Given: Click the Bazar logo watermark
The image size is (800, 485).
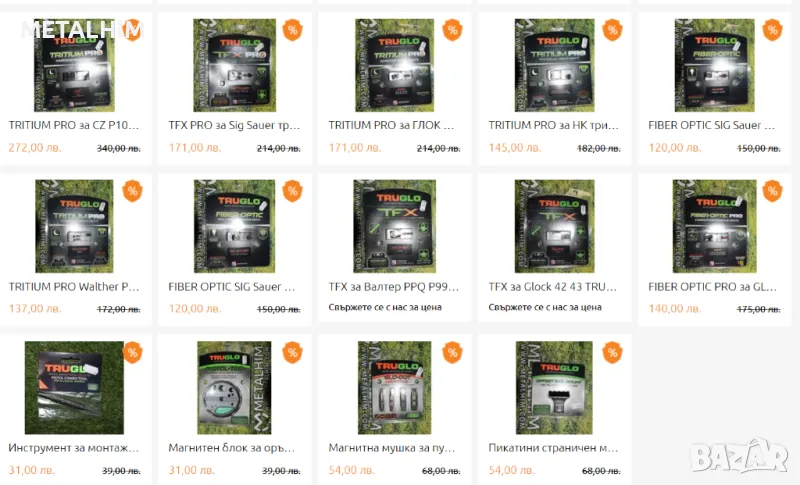Looking at the screenshot, I should point(739,455).
